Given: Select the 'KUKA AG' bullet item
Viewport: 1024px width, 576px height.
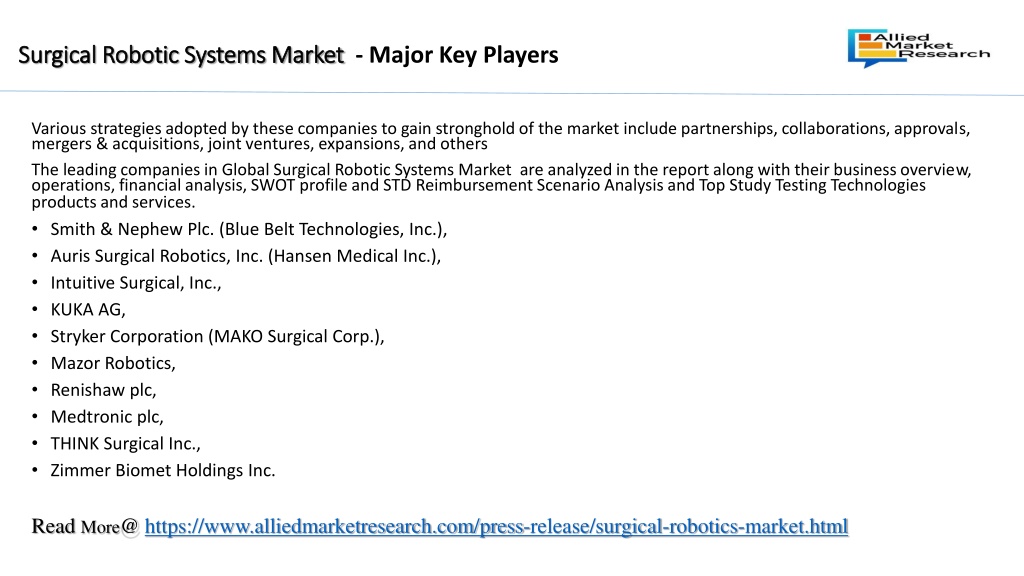Looking at the screenshot, I should coord(88,310).
